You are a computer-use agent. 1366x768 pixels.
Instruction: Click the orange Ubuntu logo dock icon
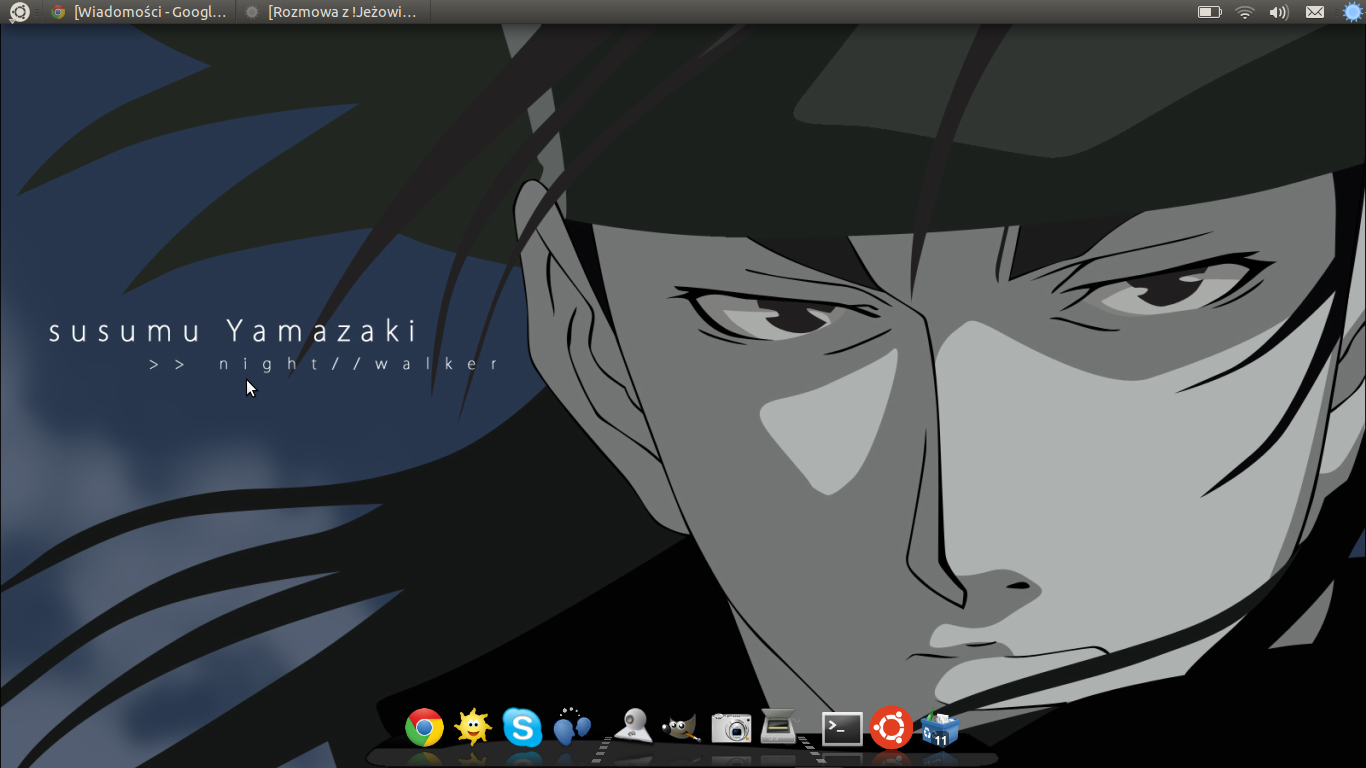[x=891, y=727]
